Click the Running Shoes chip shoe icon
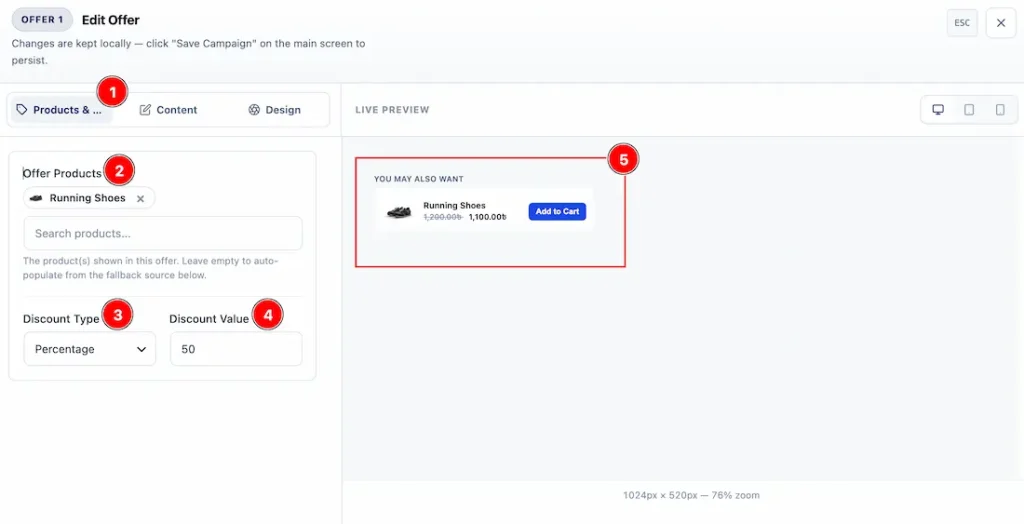This screenshot has height=524, width=1024. (36, 198)
